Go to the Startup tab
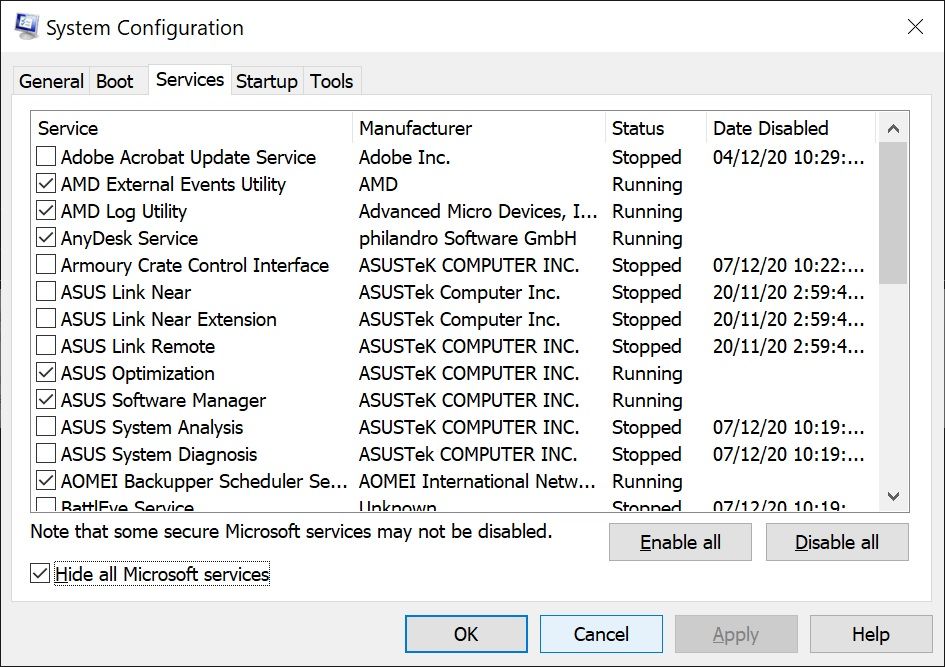The height and width of the screenshot is (667, 945). [266, 81]
